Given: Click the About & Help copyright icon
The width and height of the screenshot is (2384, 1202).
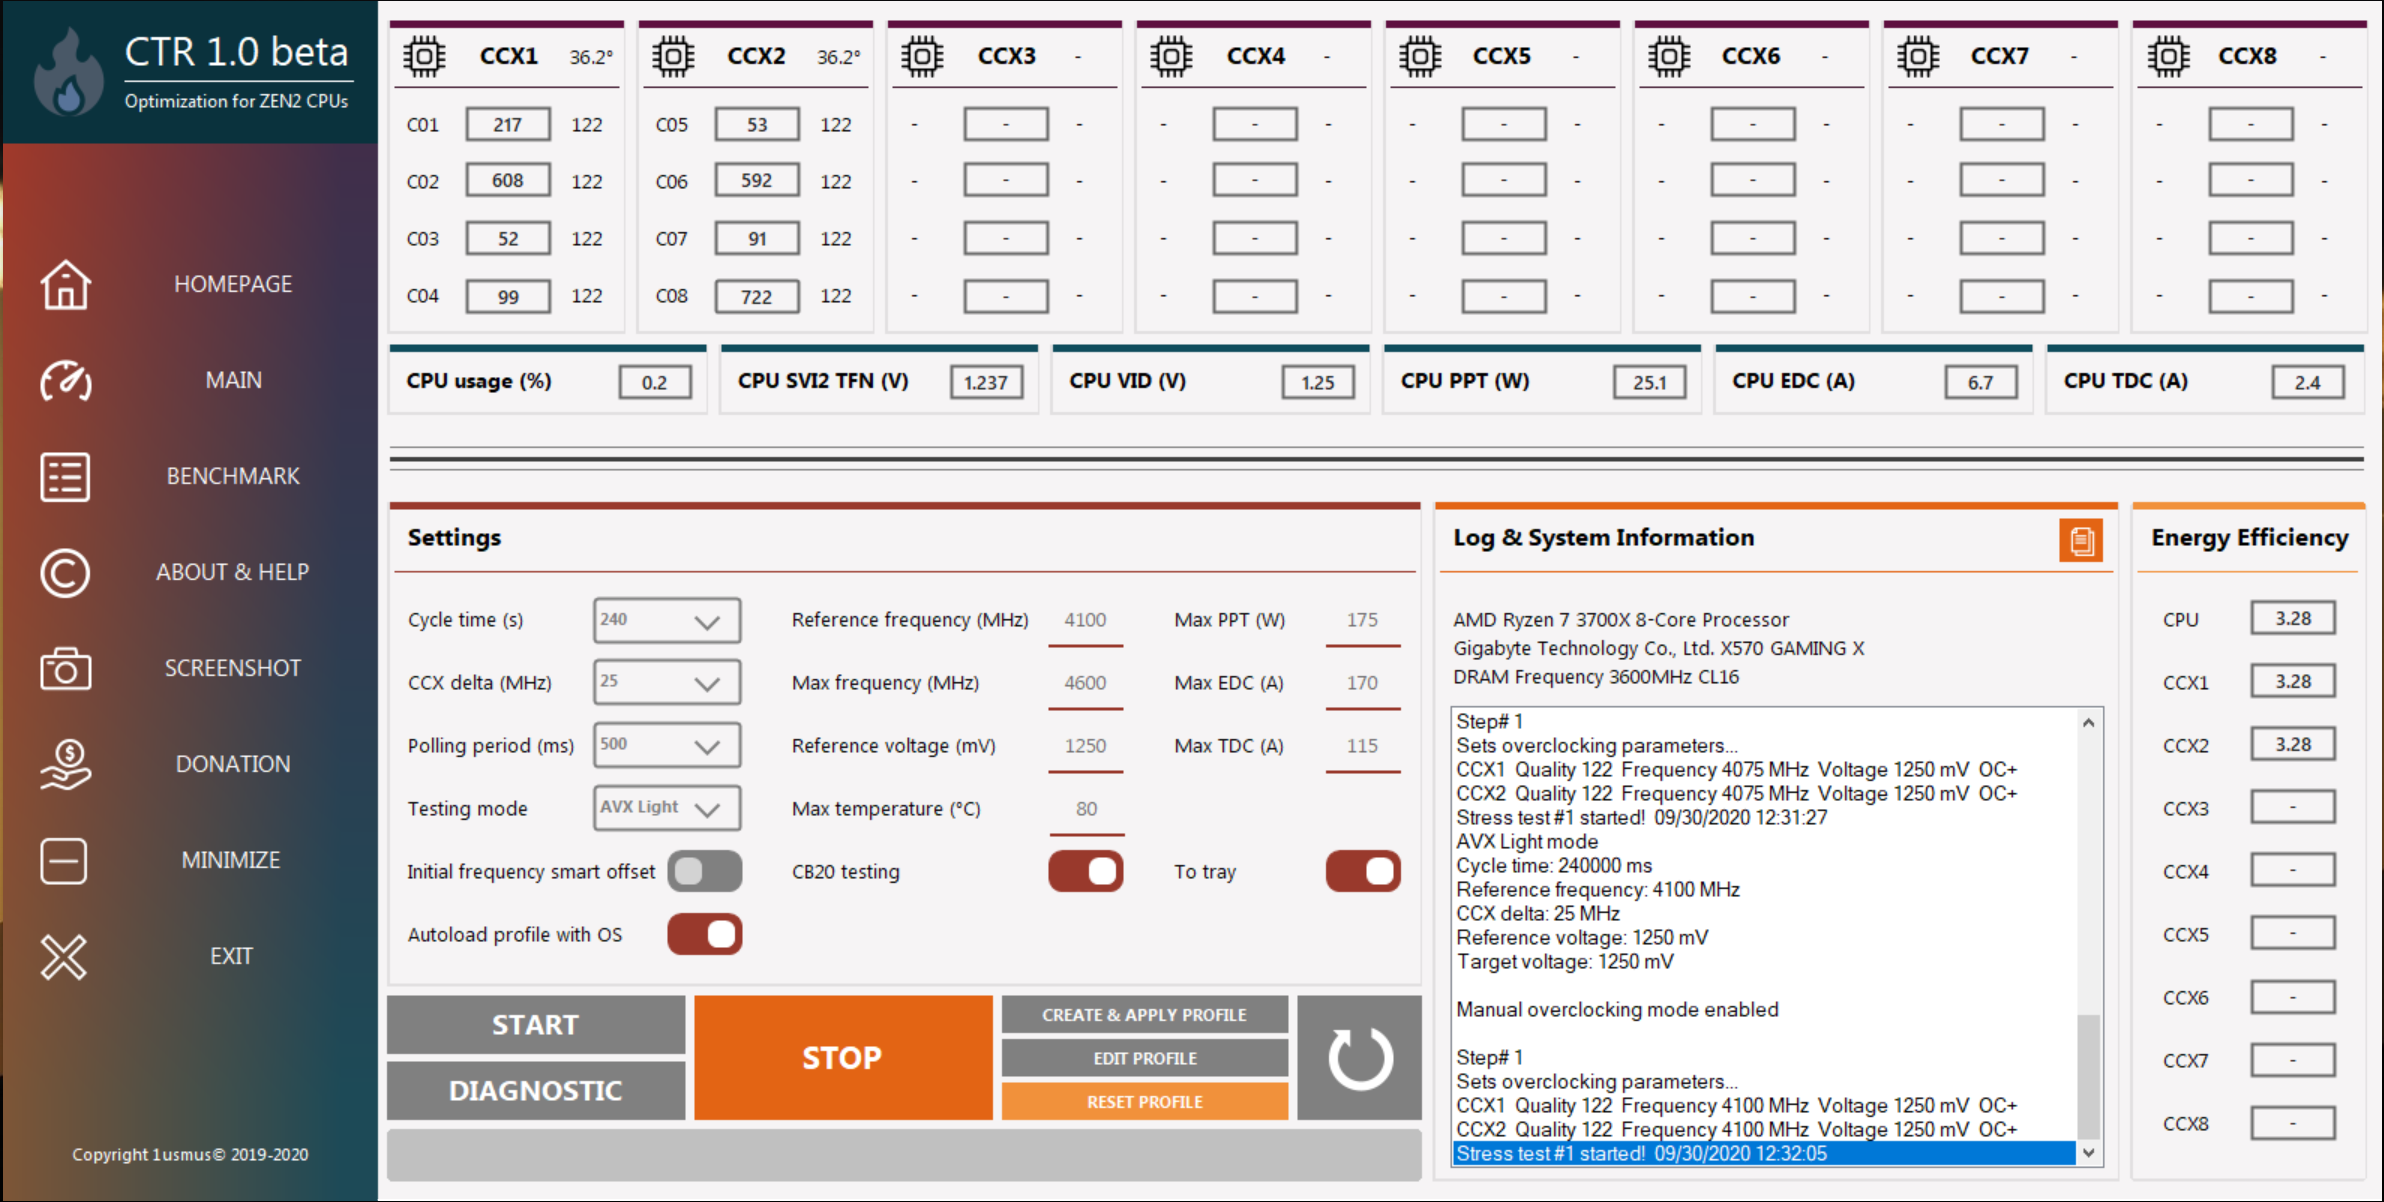Looking at the screenshot, I should pyautogui.click(x=66, y=573).
